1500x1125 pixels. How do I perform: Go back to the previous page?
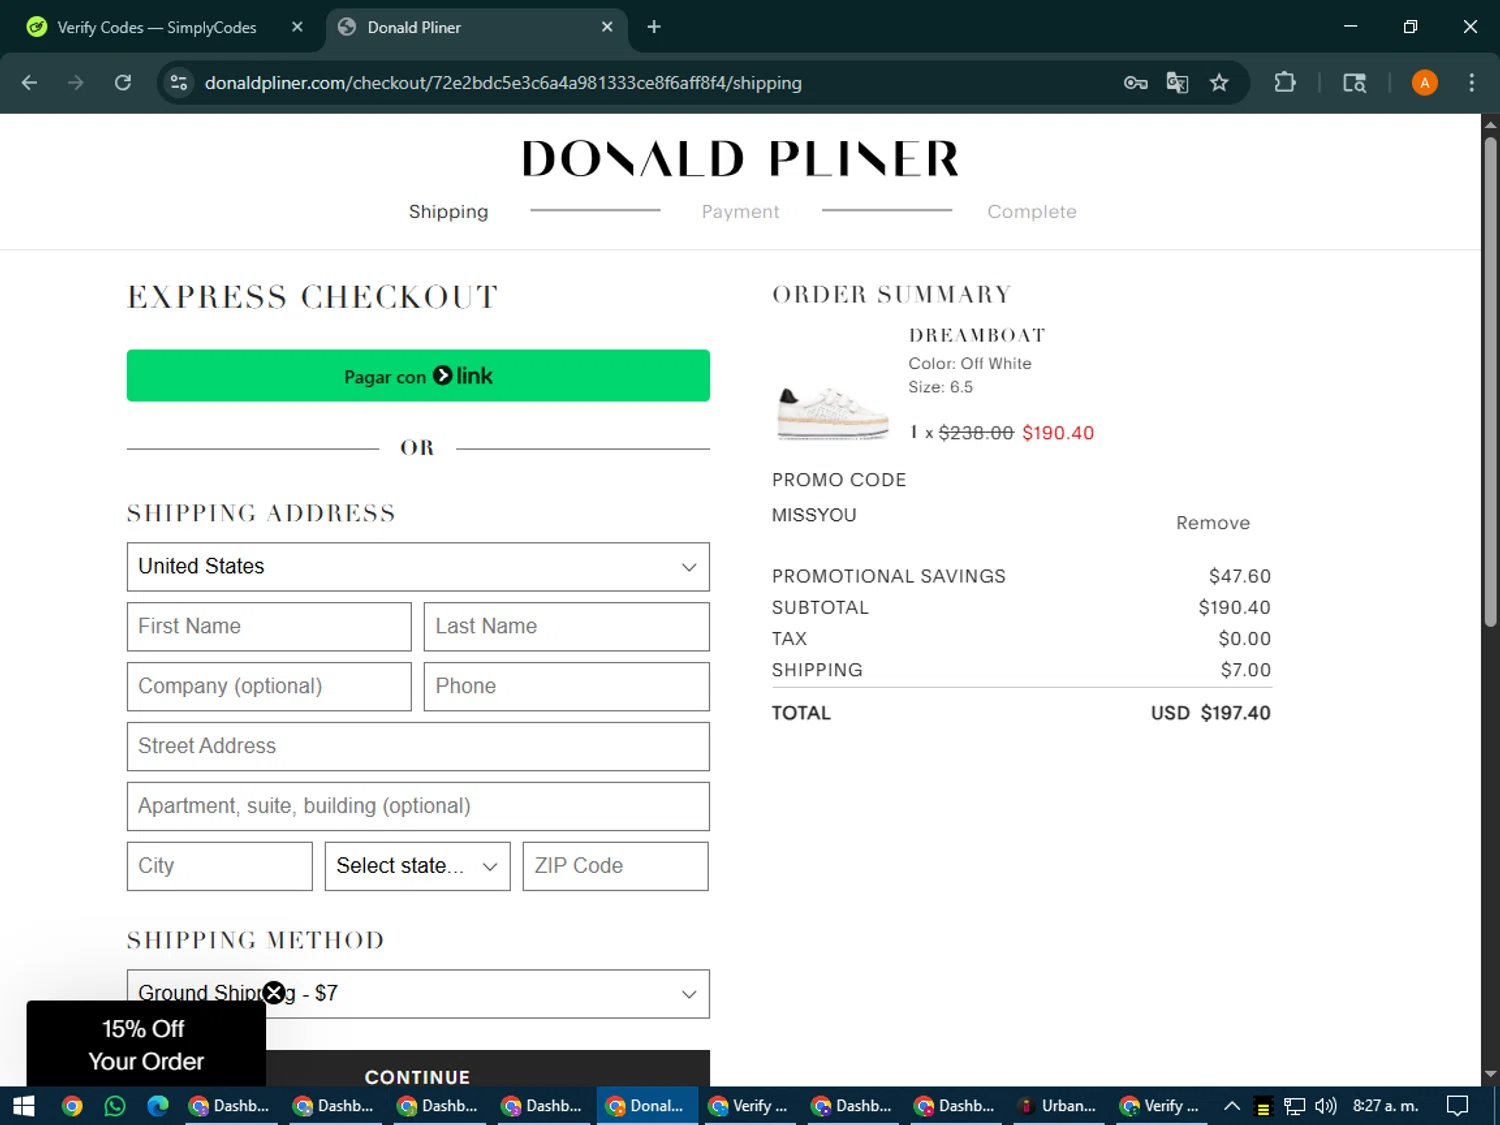(x=29, y=83)
